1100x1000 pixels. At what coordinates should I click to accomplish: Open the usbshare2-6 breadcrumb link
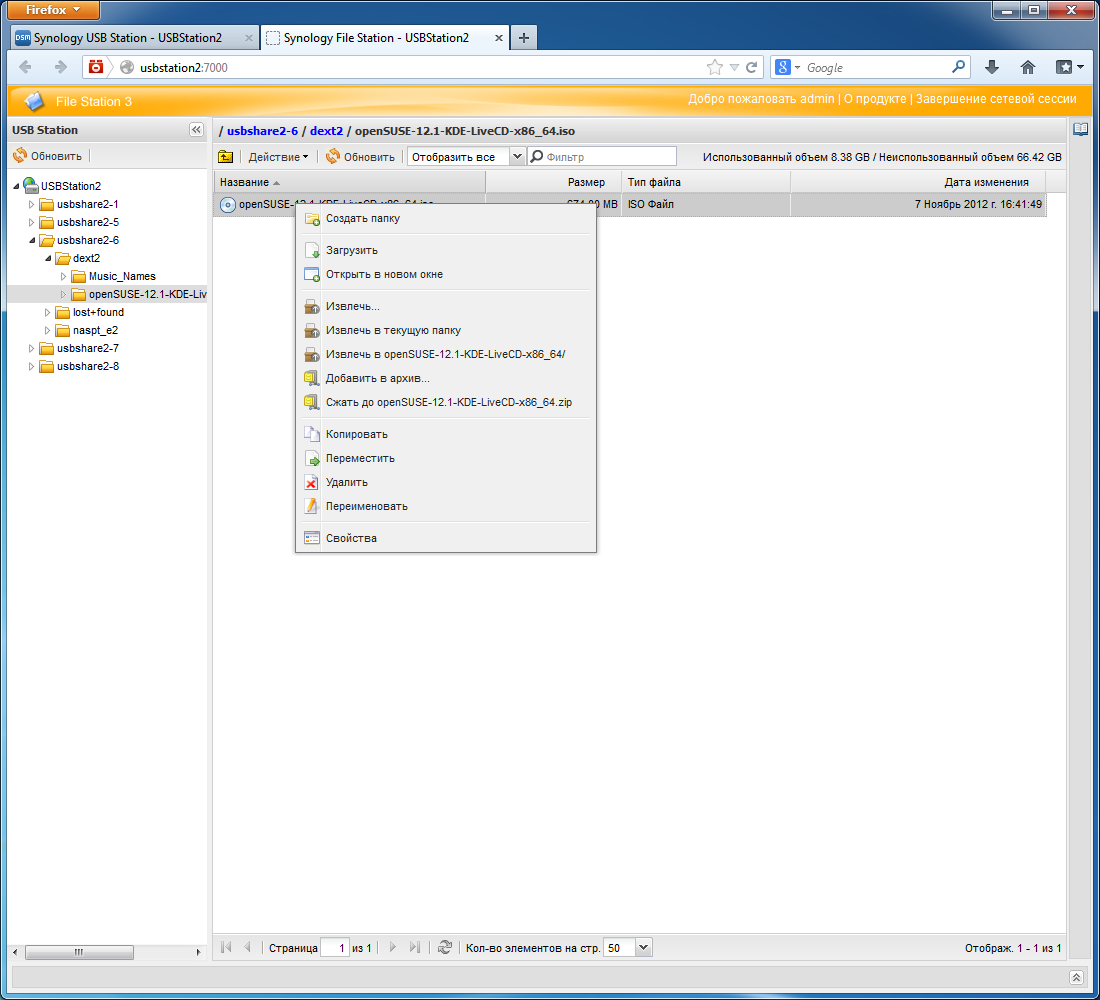[262, 131]
